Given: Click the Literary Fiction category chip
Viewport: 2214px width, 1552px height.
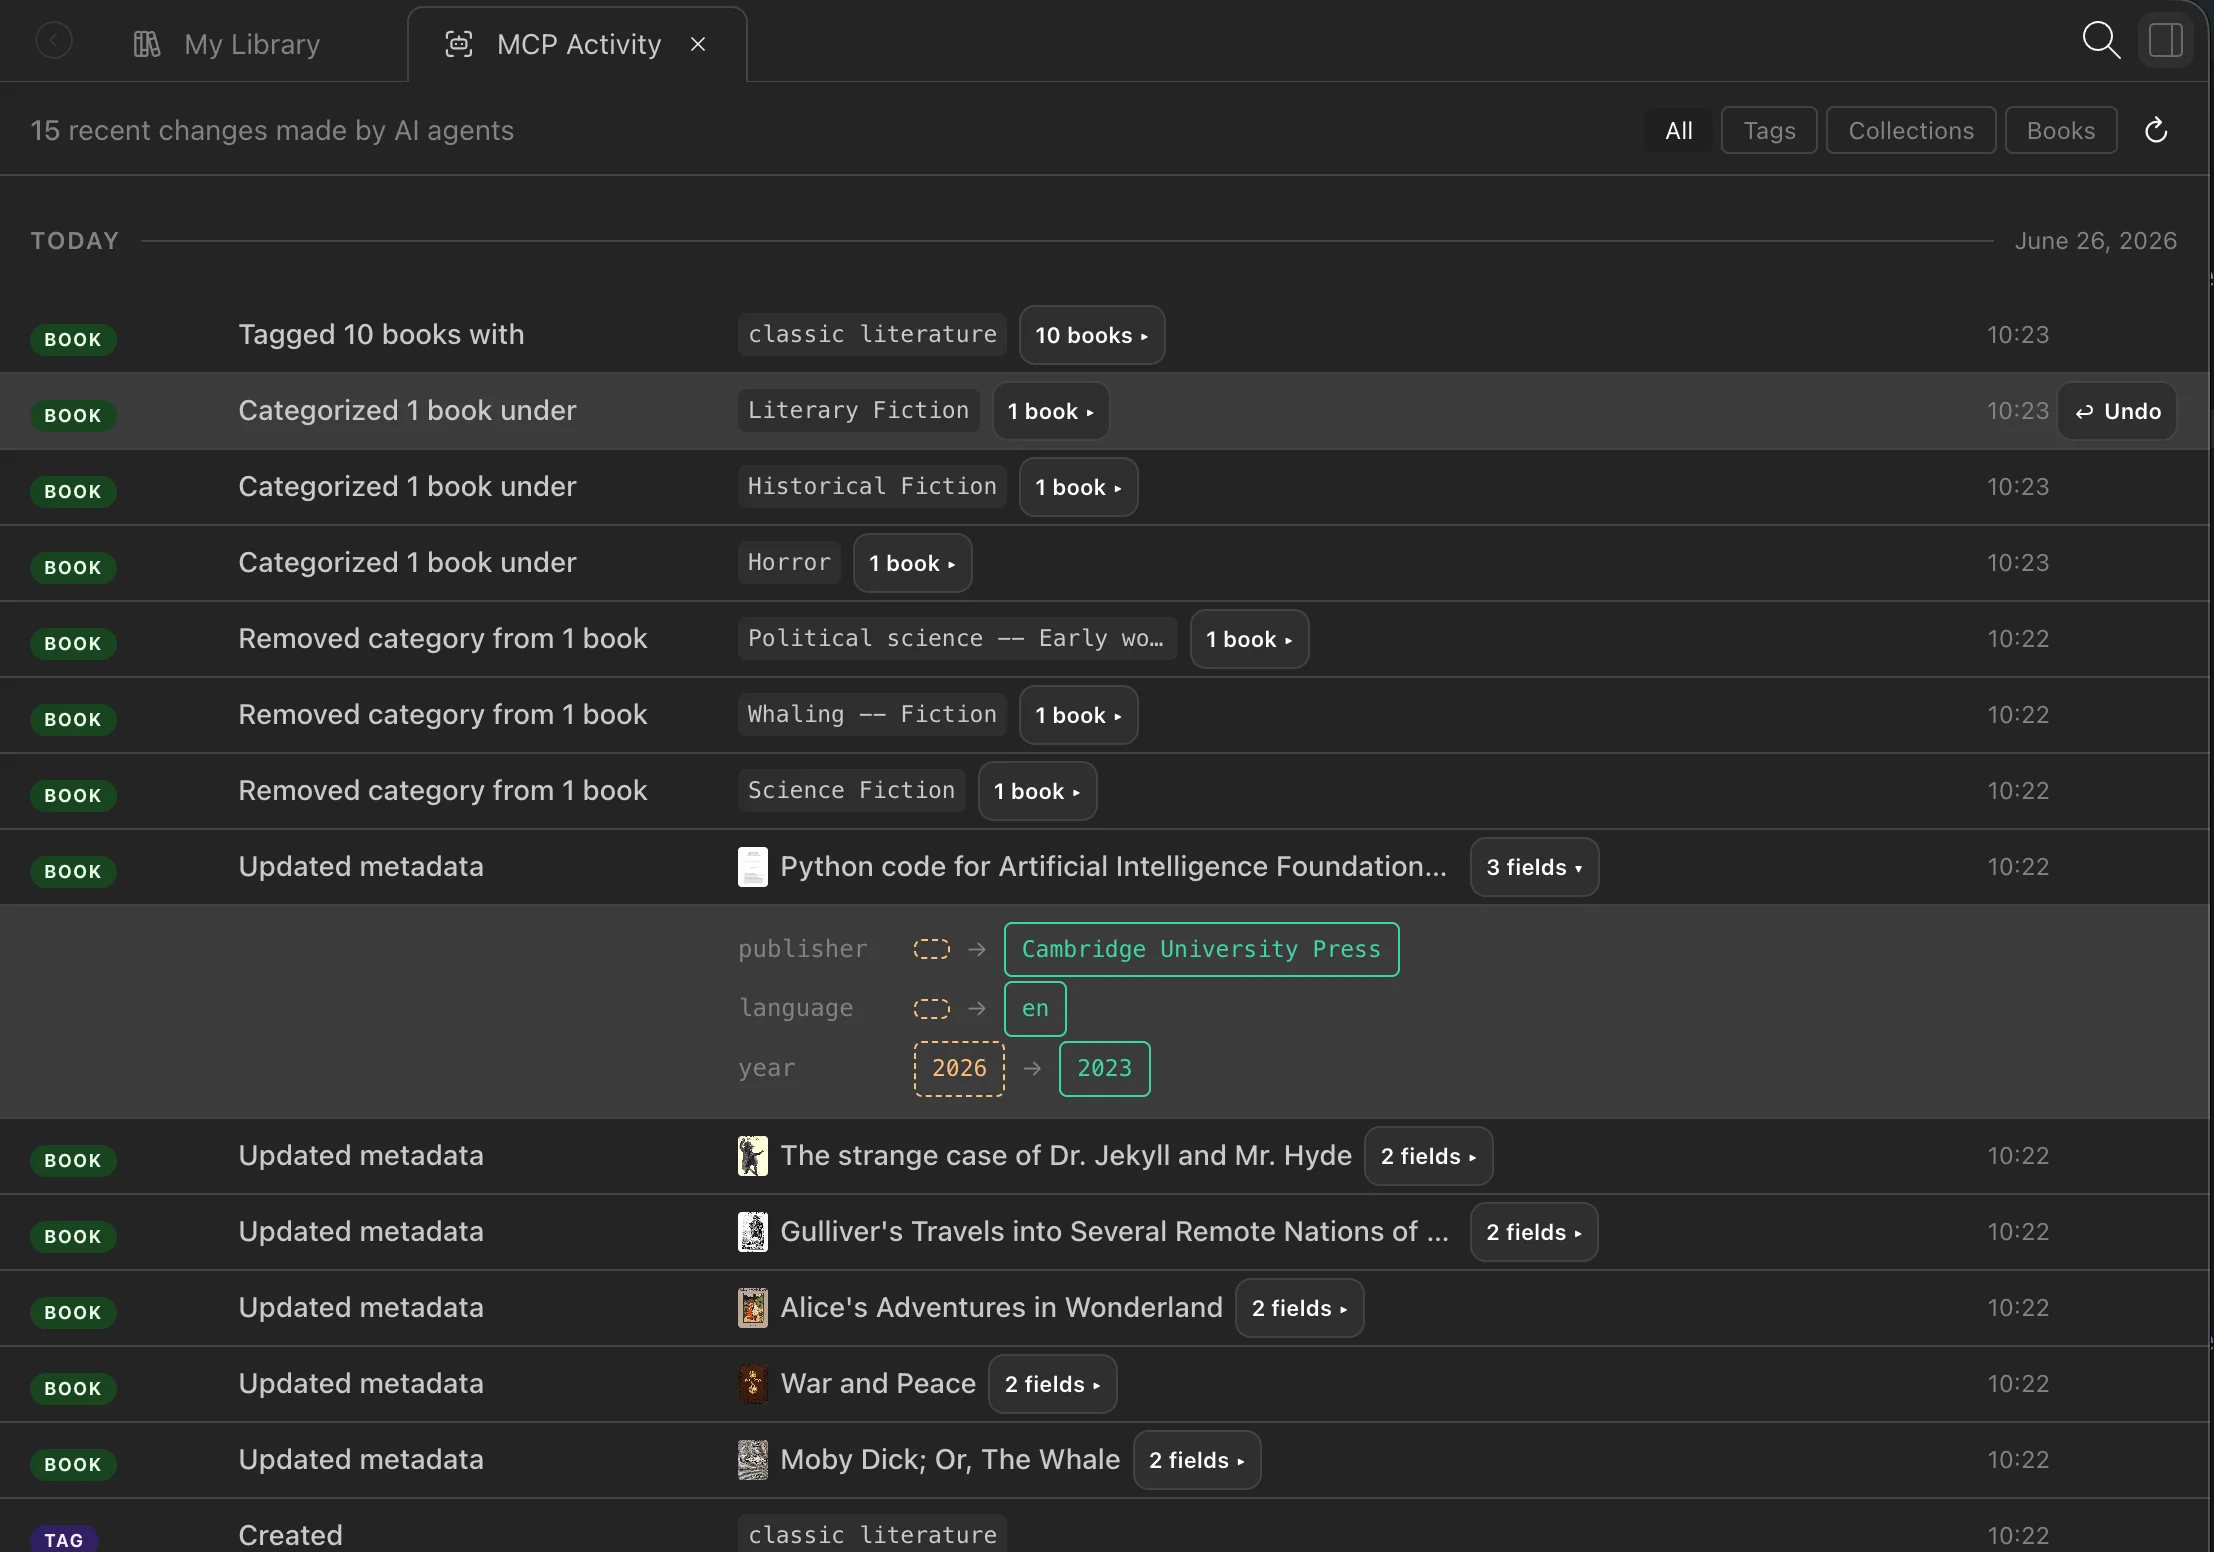Looking at the screenshot, I should (859, 410).
